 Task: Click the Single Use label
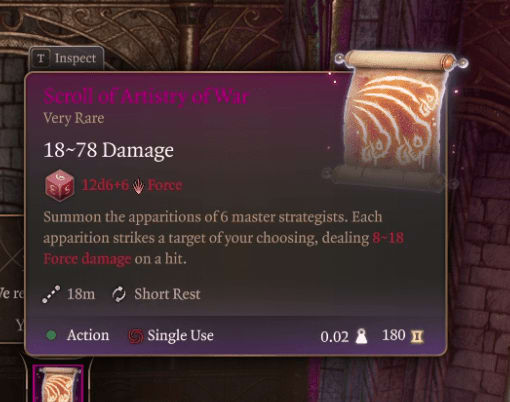[180, 335]
